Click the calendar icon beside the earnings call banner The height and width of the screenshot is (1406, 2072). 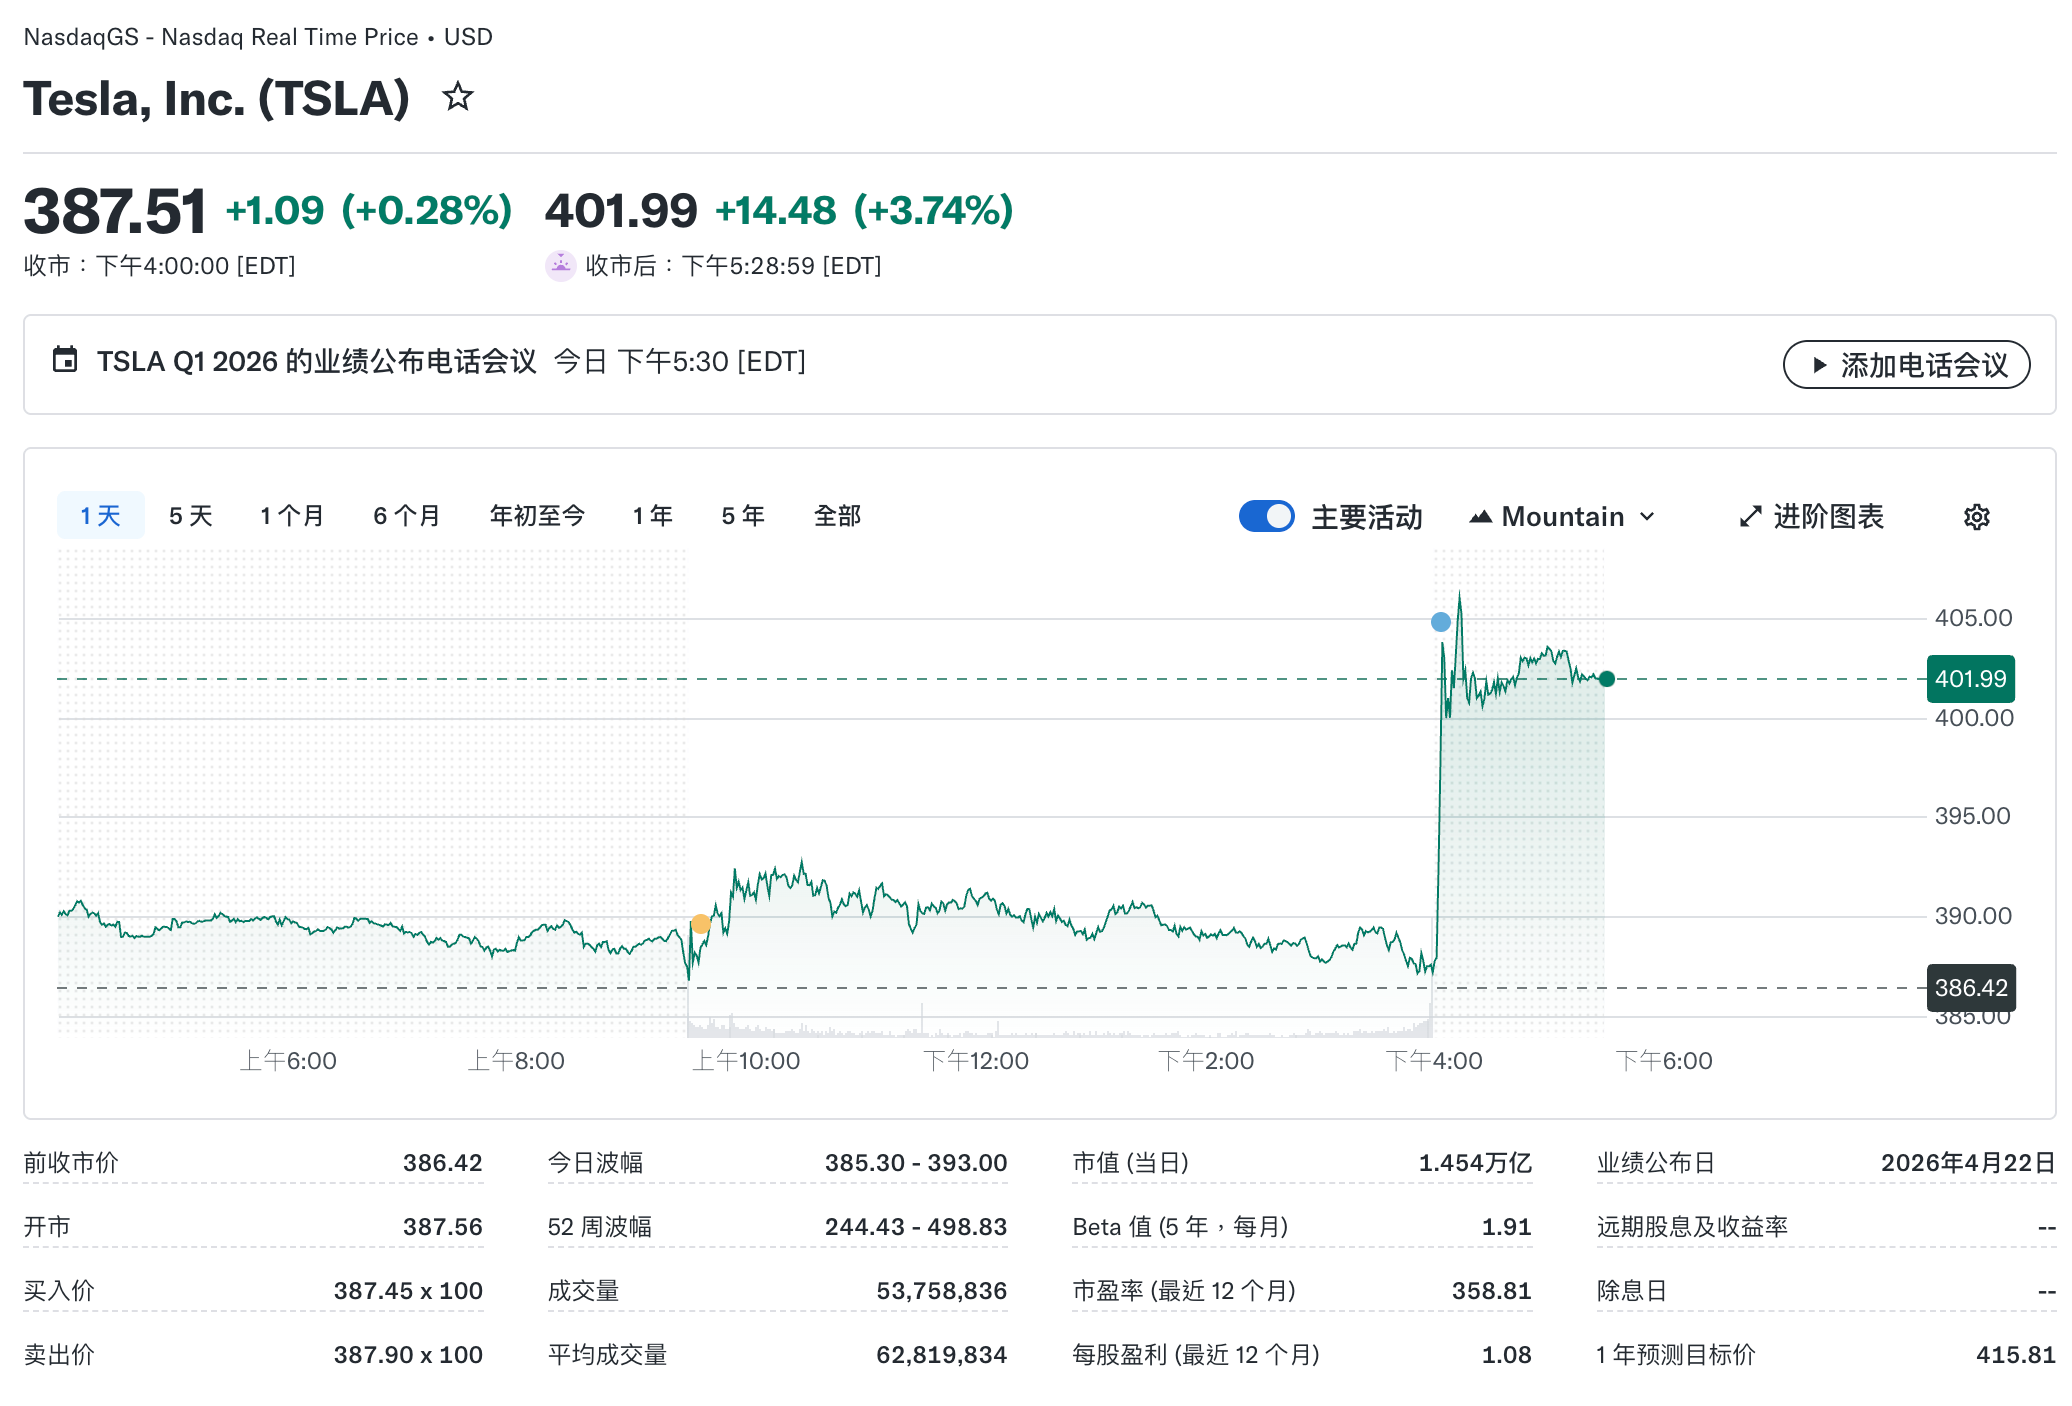pos(65,362)
